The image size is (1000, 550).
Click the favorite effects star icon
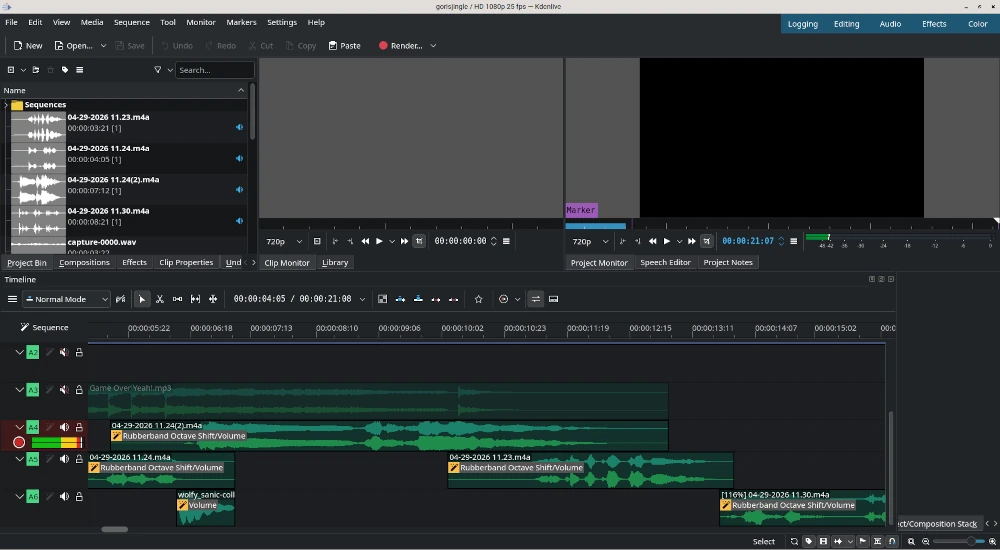tap(479, 299)
